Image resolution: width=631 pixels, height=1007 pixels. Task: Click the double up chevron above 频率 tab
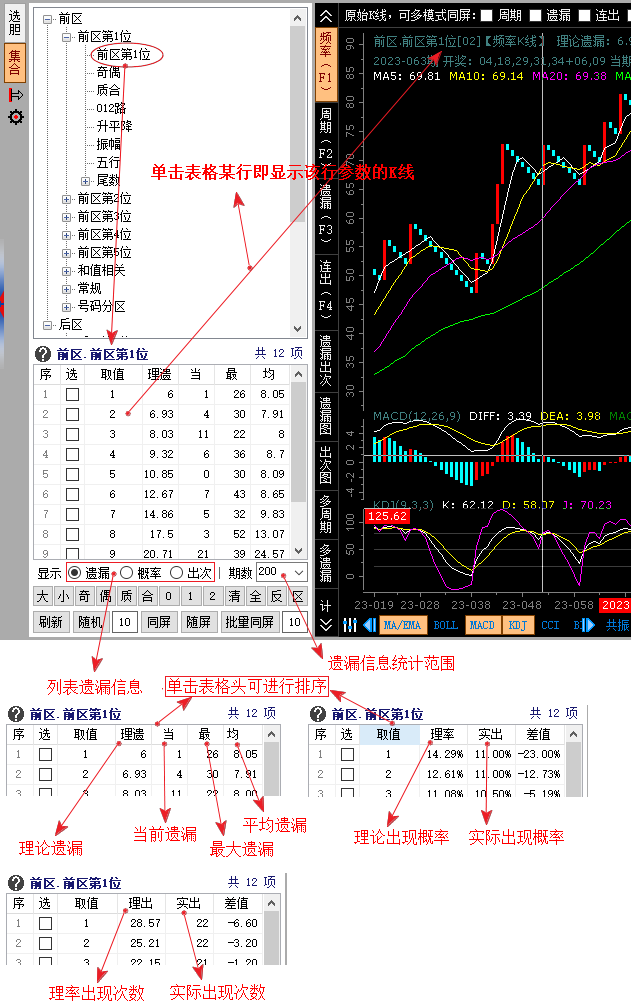coord(326,16)
